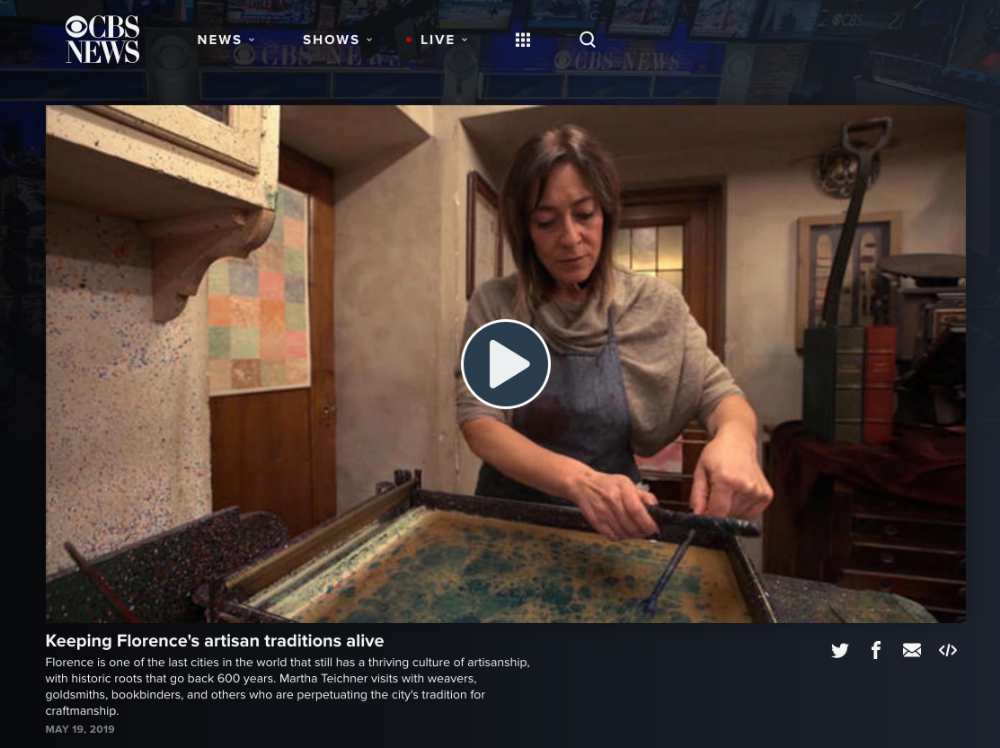Image resolution: width=1000 pixels, height=748 pixels.
Task: Open the SHOWS menu
Action: tap(331, 40)
